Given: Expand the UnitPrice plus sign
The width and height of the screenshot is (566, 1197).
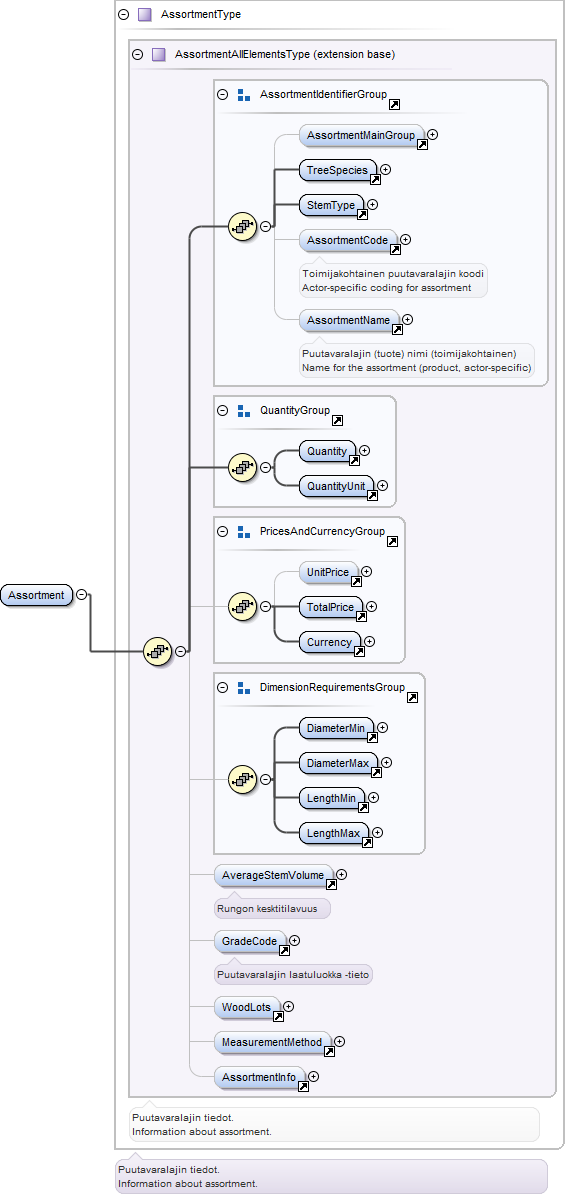Looking at the screenshot, I should coord(367,571).
